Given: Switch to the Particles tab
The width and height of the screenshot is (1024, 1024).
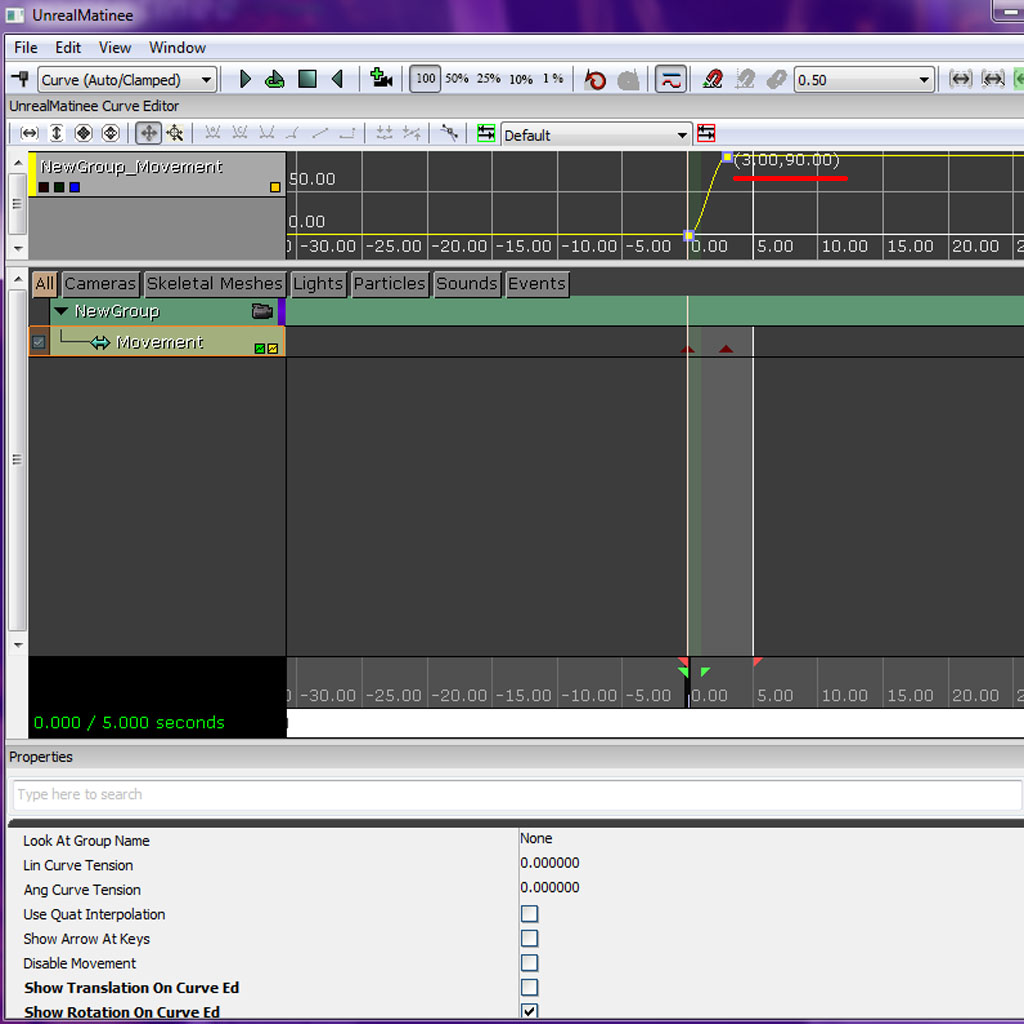Looking at the screenshot, I should 389,284.
